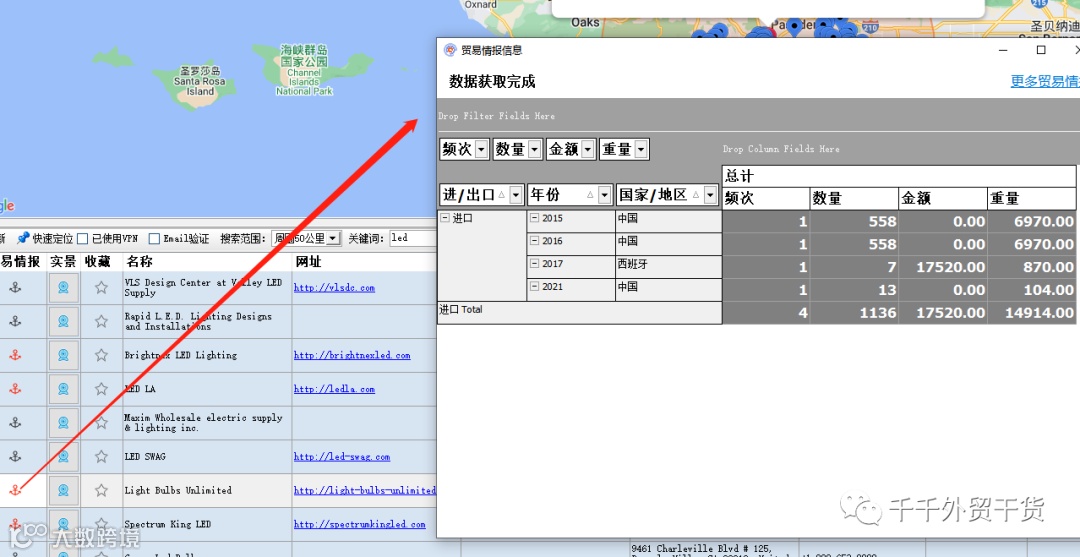The height and width of the screenshot is (557, 1080).
Task: Click the 实景 column header
Action: pyautogui.click(x=63, y=262)
